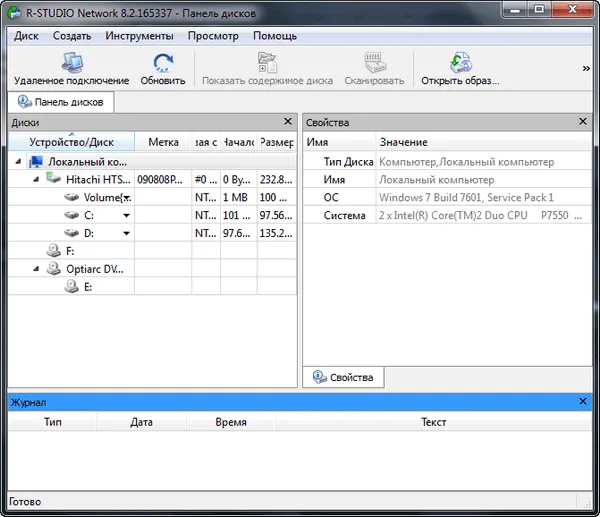
Task: Click the Volume partition icon
Action: coord(72,197)
